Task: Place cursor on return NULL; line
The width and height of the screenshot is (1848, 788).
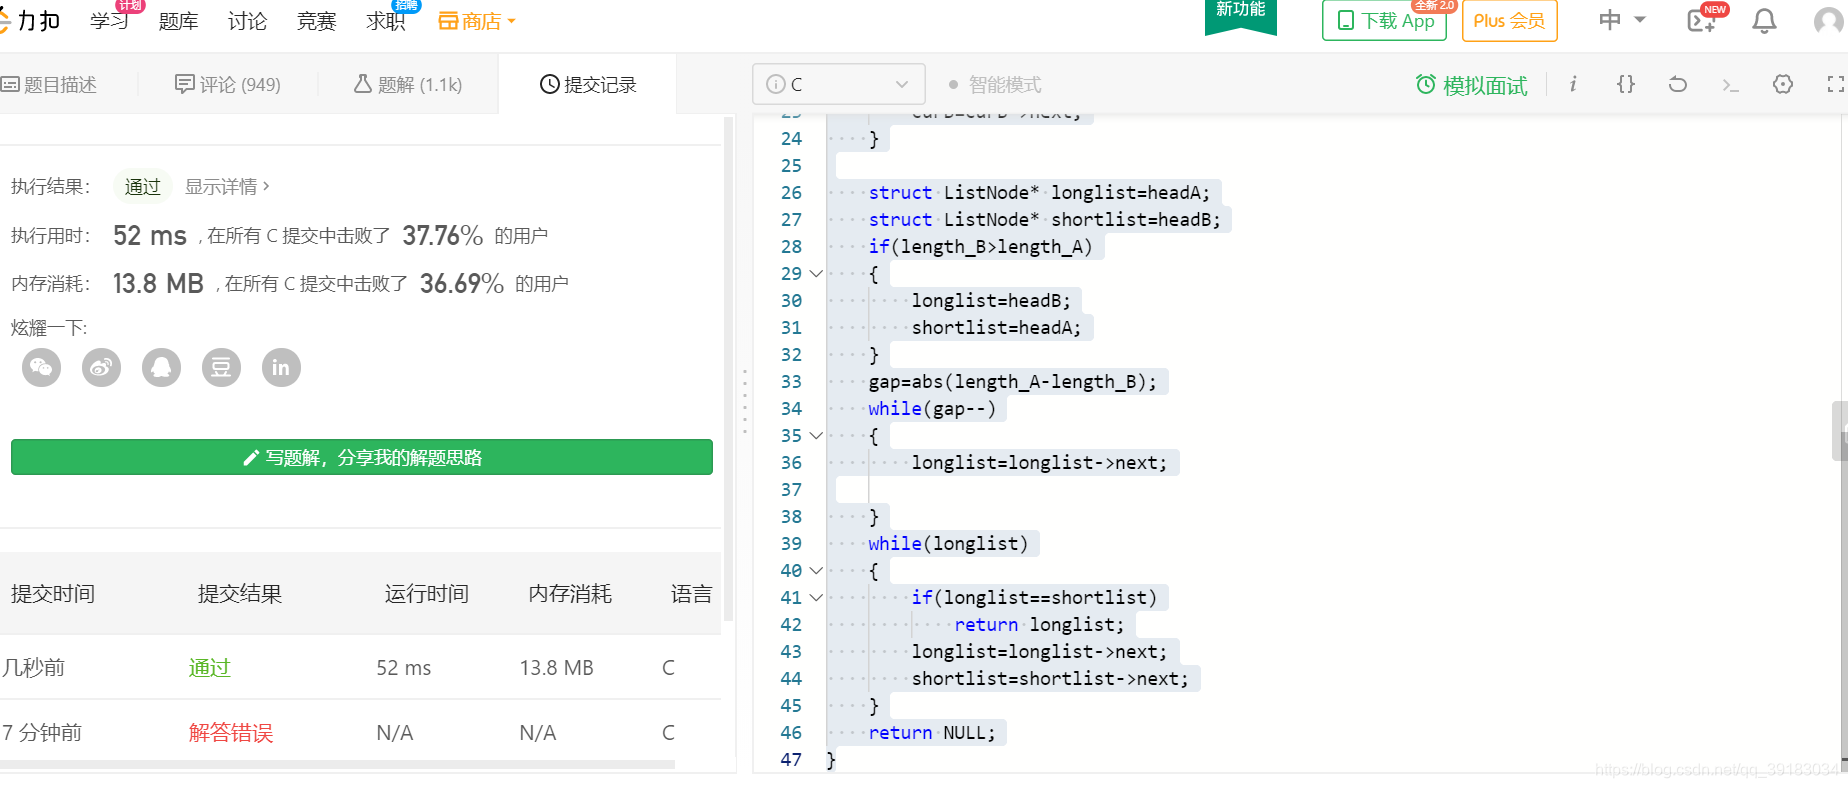Action: coord(932,733)
